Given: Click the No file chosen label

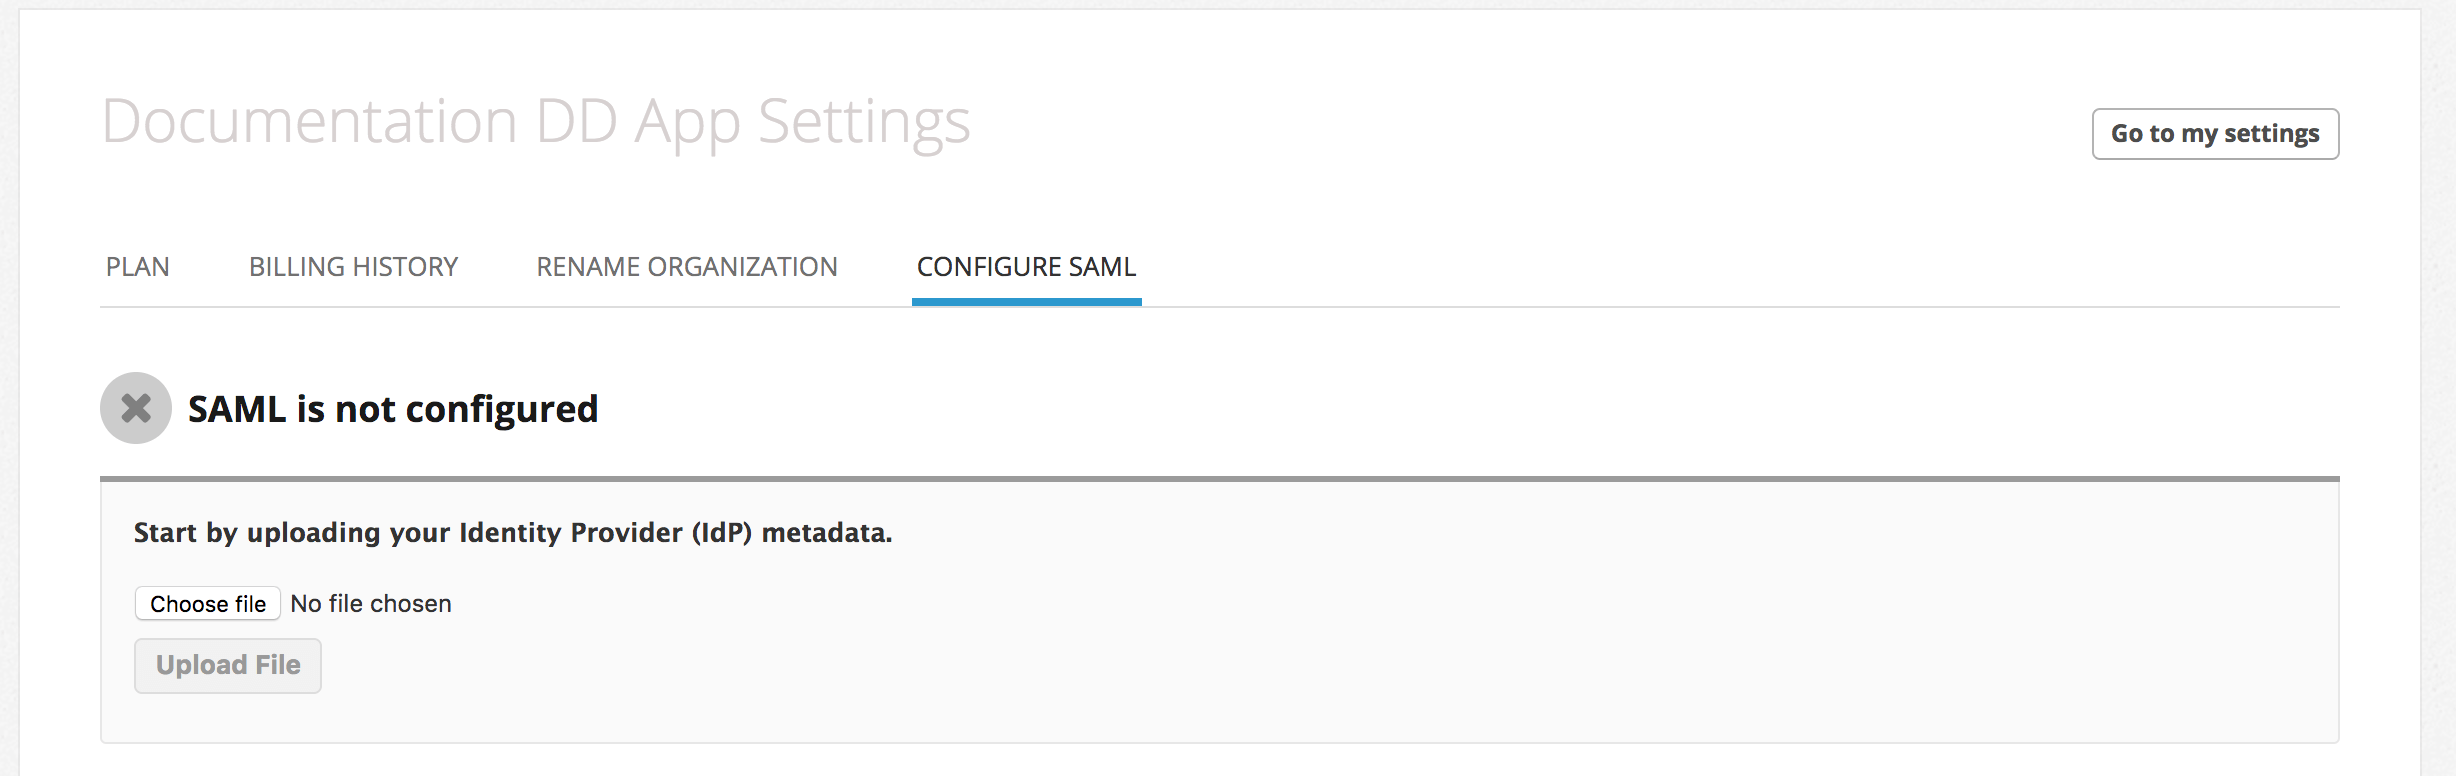Looking at the screenshot, I should point(371,604).
